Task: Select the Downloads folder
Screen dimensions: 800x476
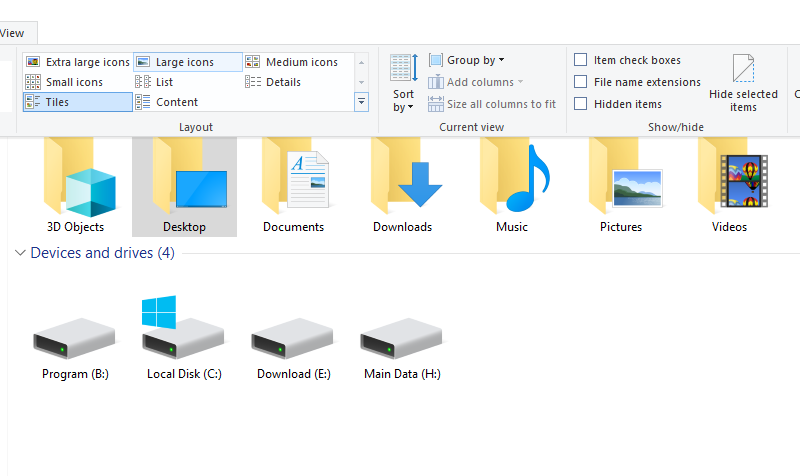Action: tap(403, 186)
